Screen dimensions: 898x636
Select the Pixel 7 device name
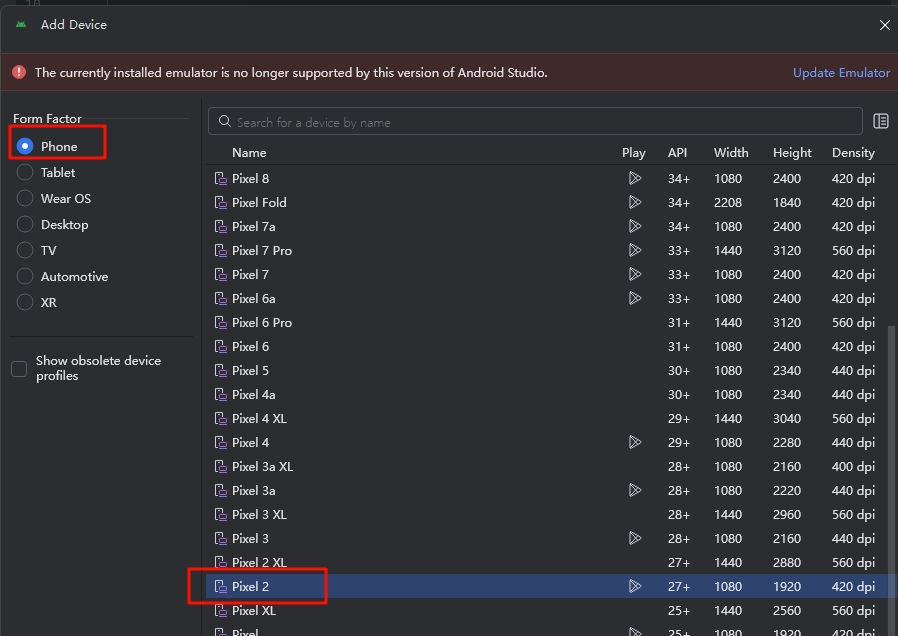[x=250, y=275]
